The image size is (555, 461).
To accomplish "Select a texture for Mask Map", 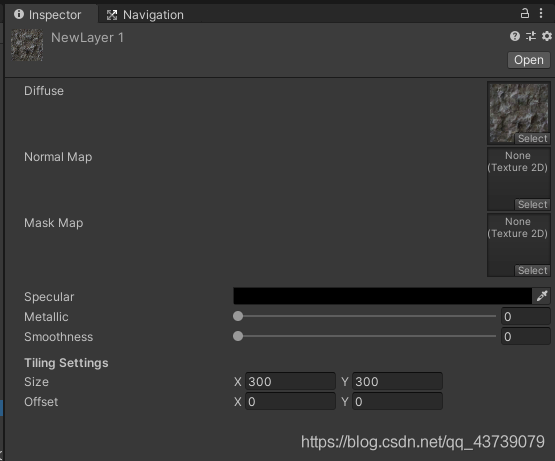I will (532, 271).
